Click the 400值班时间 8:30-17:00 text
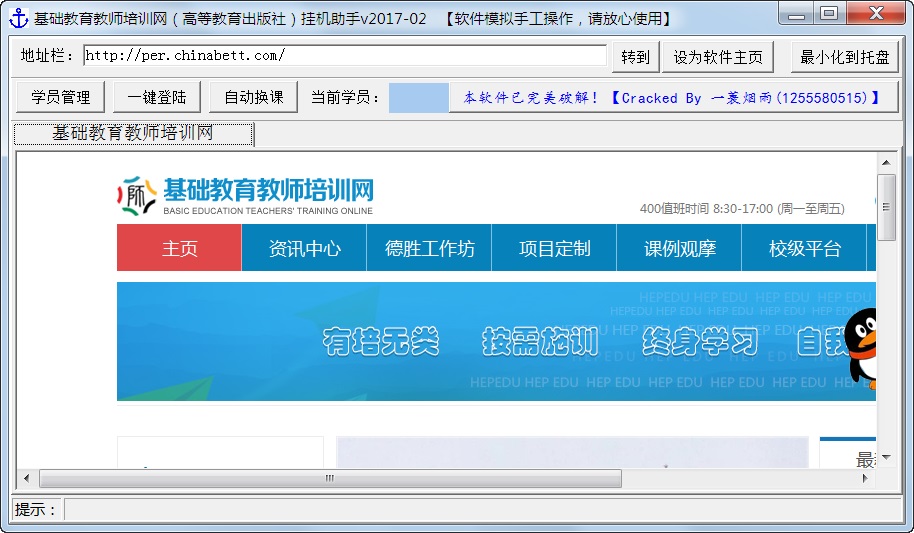This screenshot has width=914, height=533. (742, 209)
